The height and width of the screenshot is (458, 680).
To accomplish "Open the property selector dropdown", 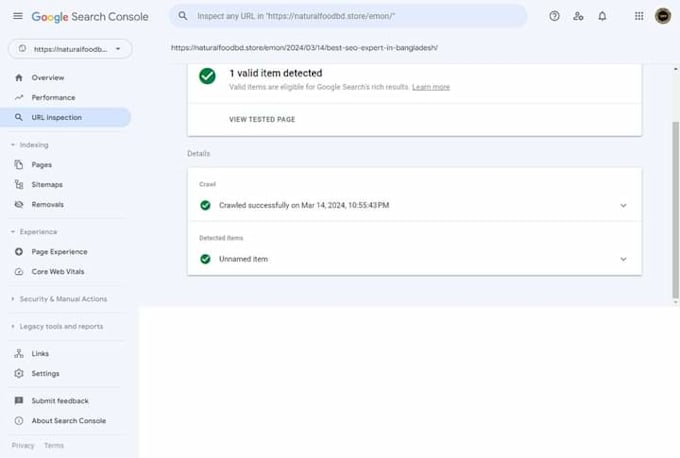I will pos(70,49).
